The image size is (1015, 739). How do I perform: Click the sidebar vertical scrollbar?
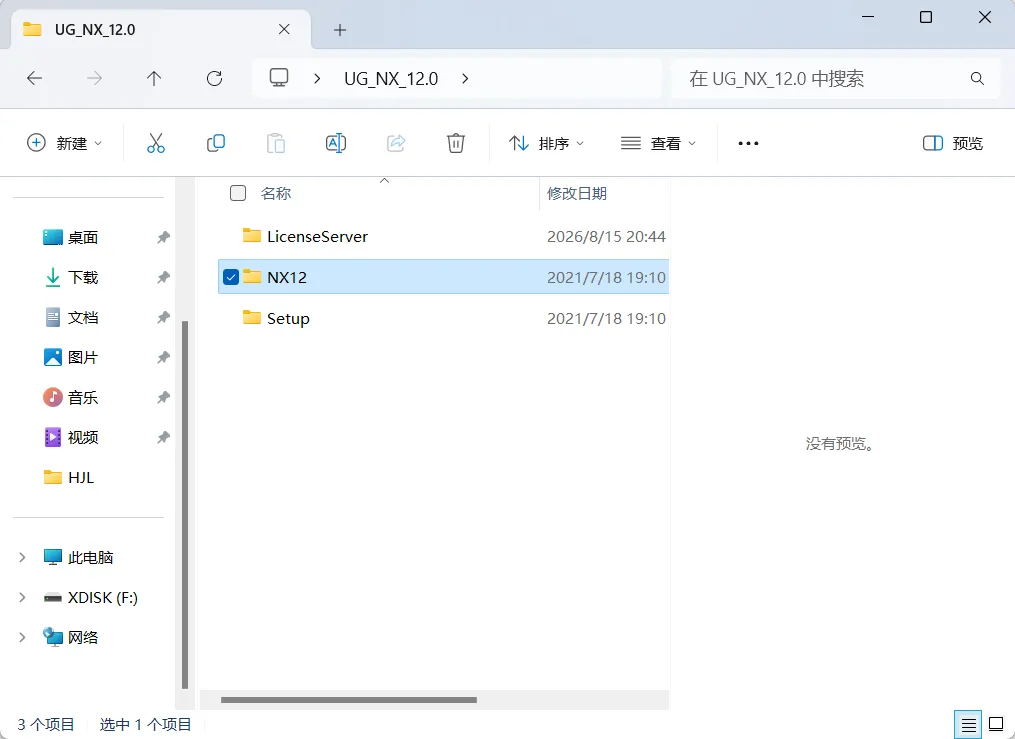(x=185, y=505)
